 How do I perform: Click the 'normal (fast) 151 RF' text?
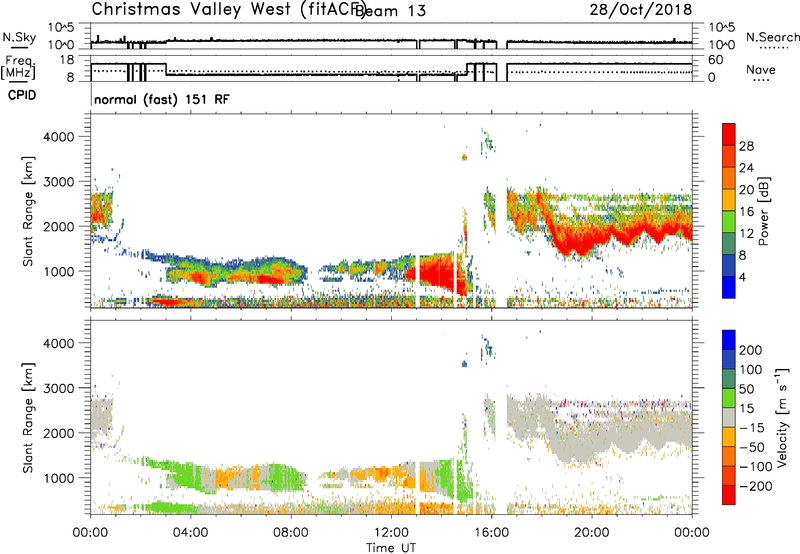[x=162, y=99]
